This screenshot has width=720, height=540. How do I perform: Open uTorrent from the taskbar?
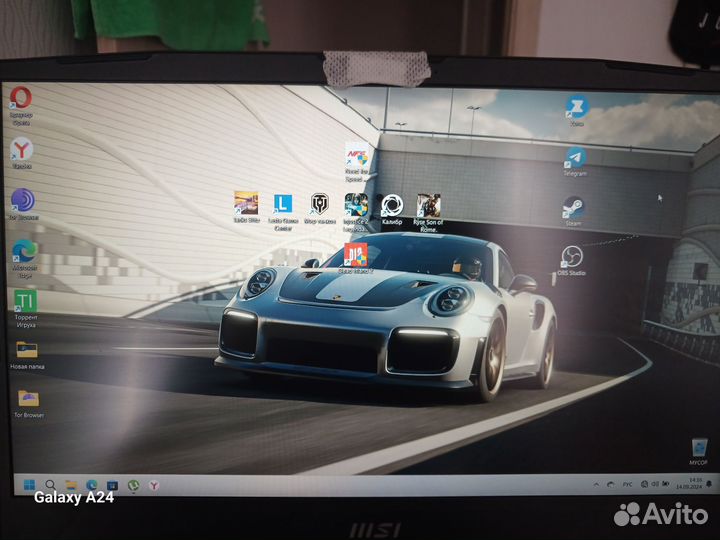click(x=133, y=485)
